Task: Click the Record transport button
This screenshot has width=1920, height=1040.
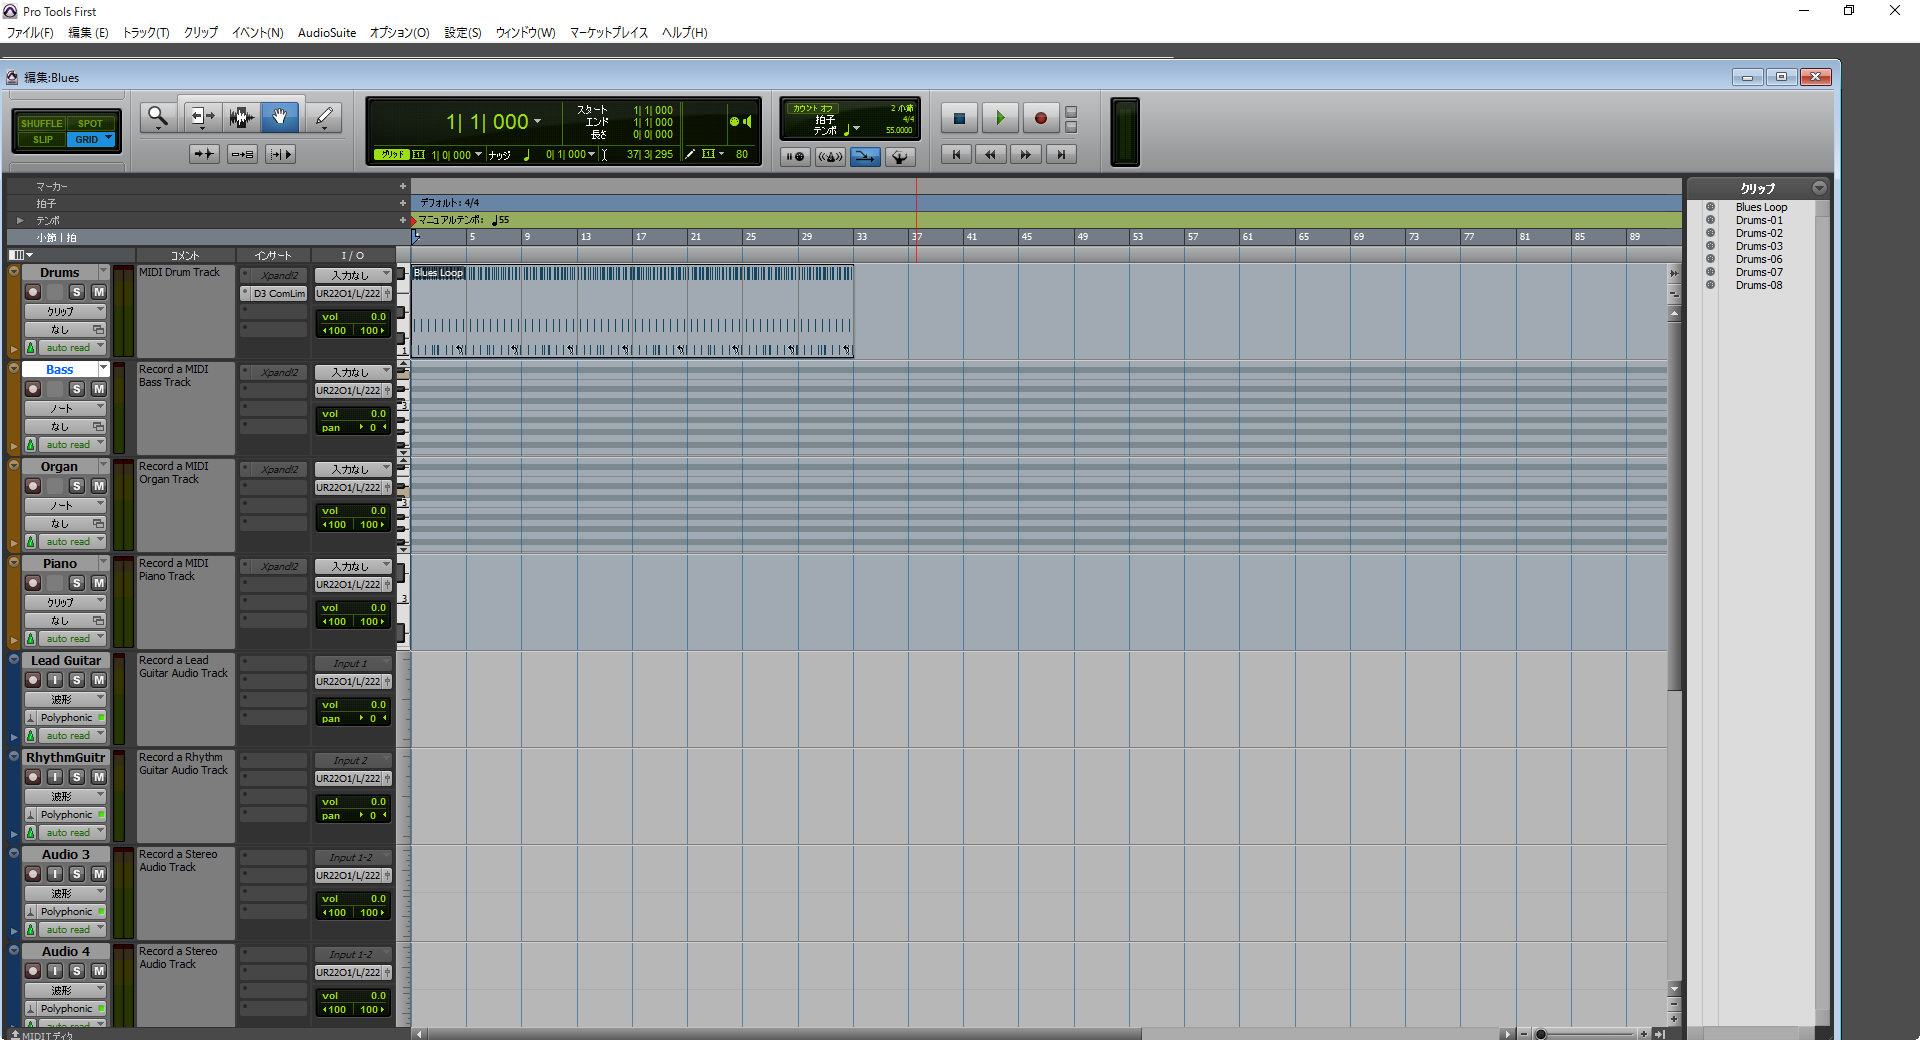Action: point(1040,118)
